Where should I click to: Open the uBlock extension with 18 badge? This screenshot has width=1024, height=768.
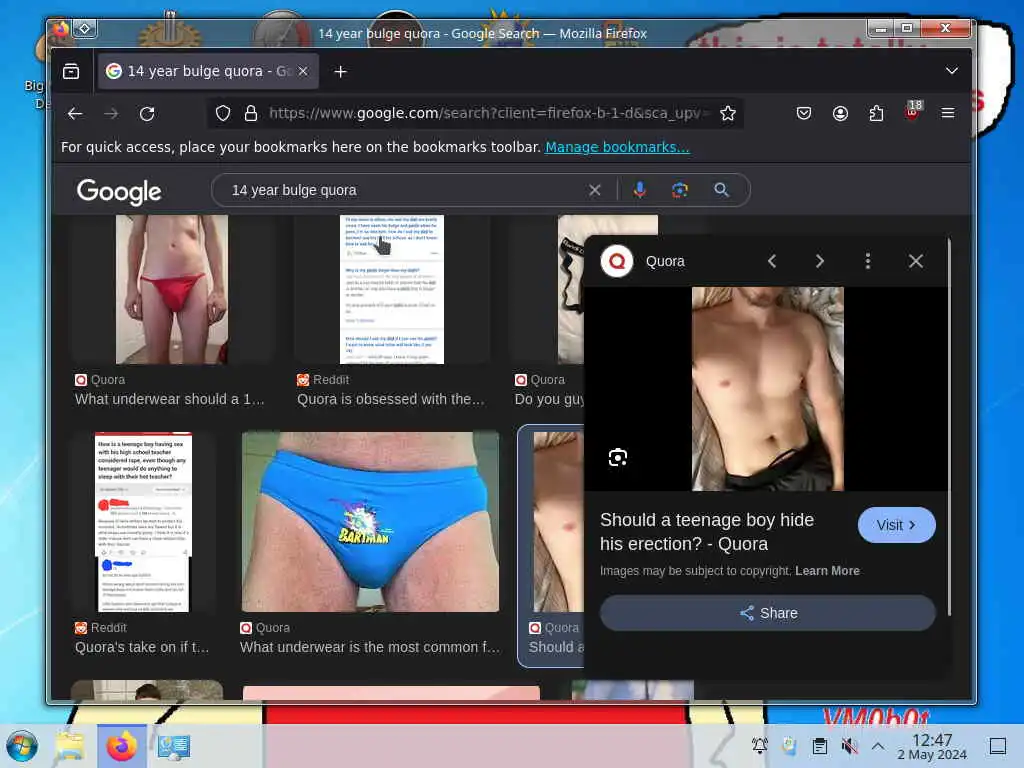tap(913, 111)
